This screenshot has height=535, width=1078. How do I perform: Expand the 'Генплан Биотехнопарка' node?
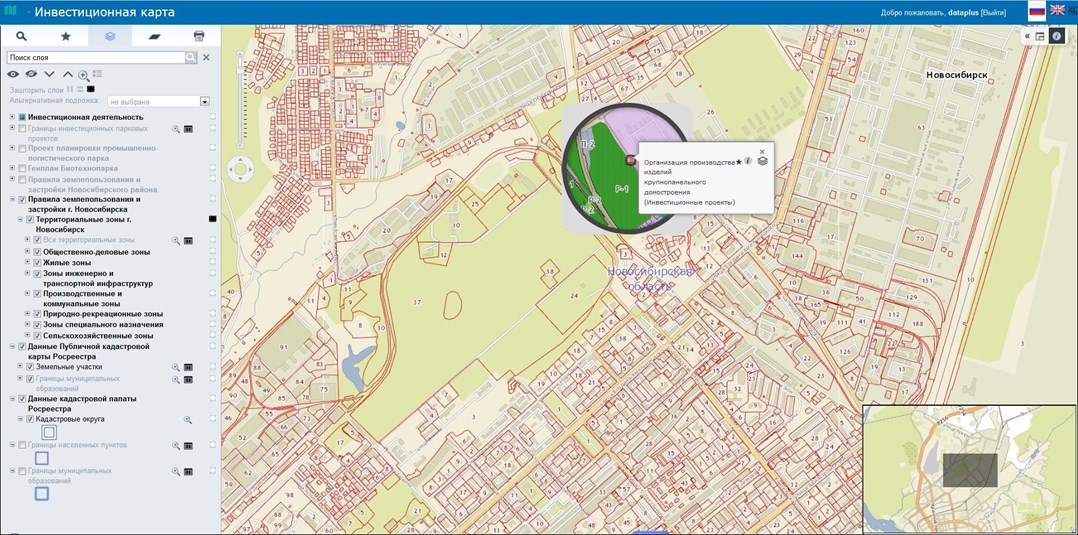pos(12,168)
